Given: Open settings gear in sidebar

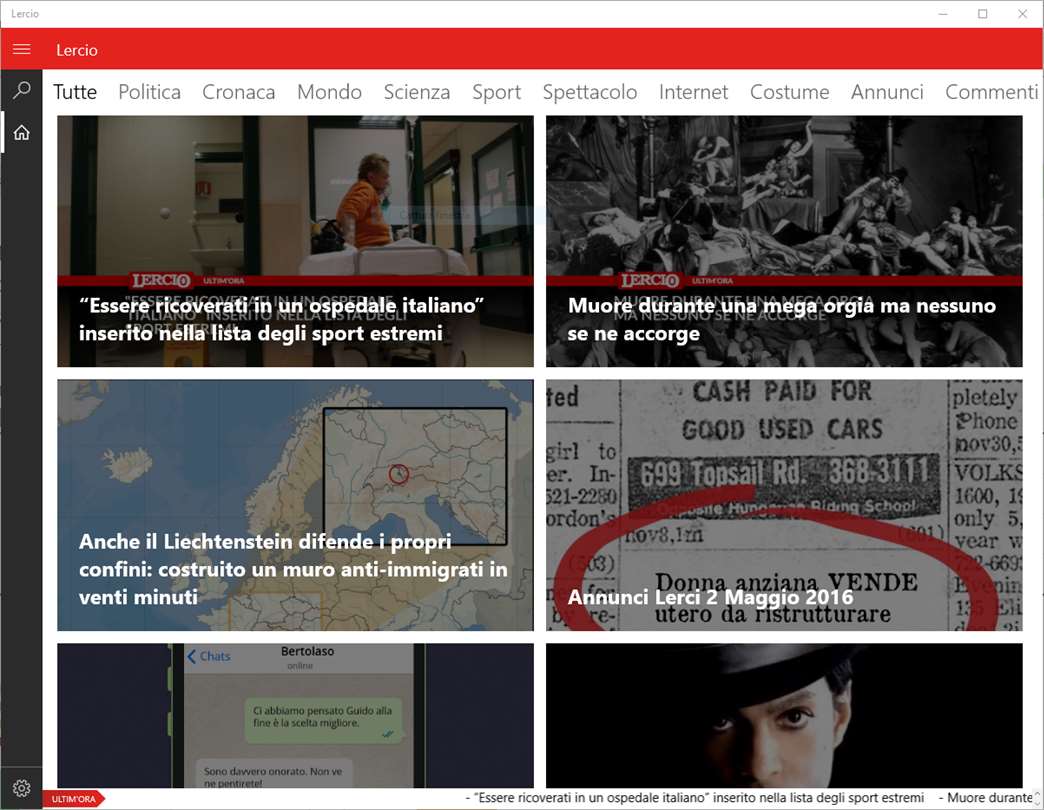Looking at the screenshot, I should pyautogui.click(x=21, y=788).
